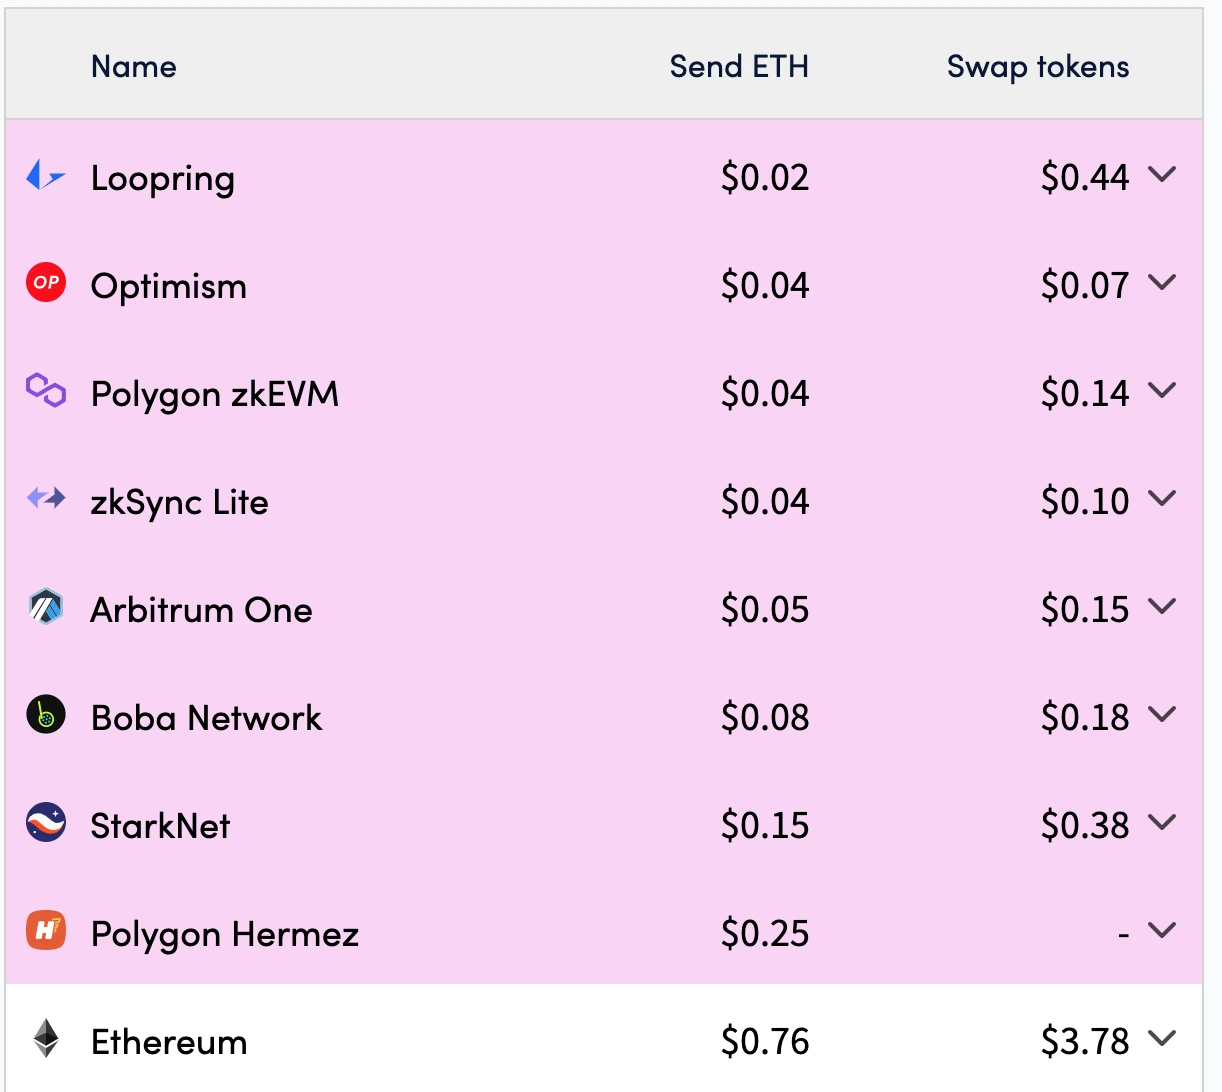Click the red Optimism OP icon
The width and height of the screenshot is (1222, 1092).
[x=45, y=283]
